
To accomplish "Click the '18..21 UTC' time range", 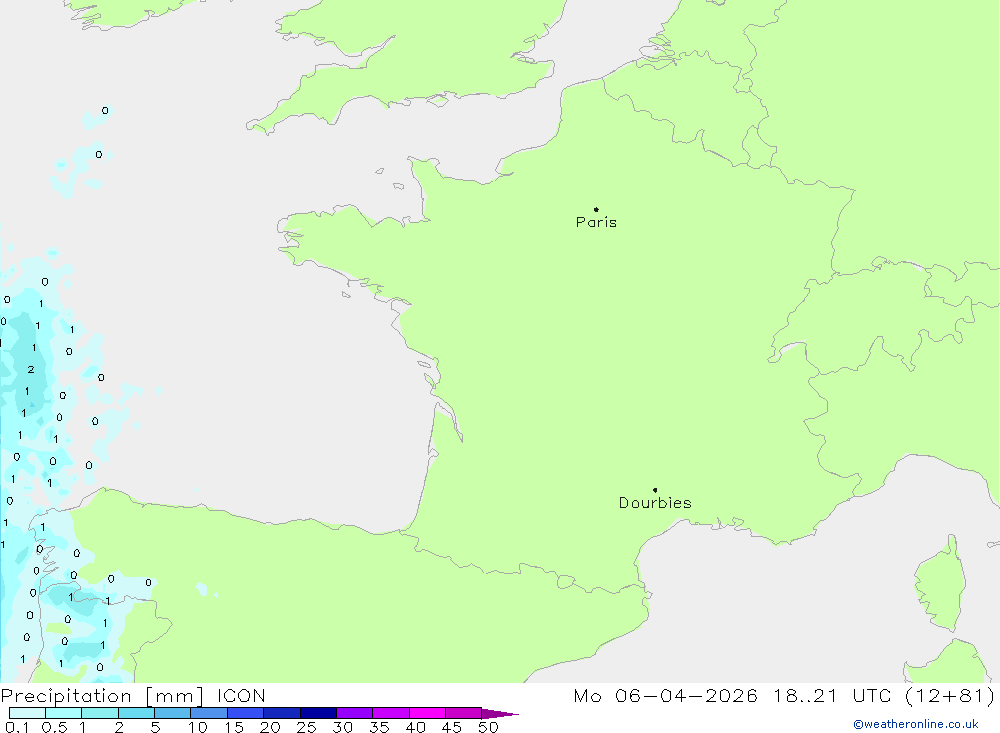I will 832,696.
